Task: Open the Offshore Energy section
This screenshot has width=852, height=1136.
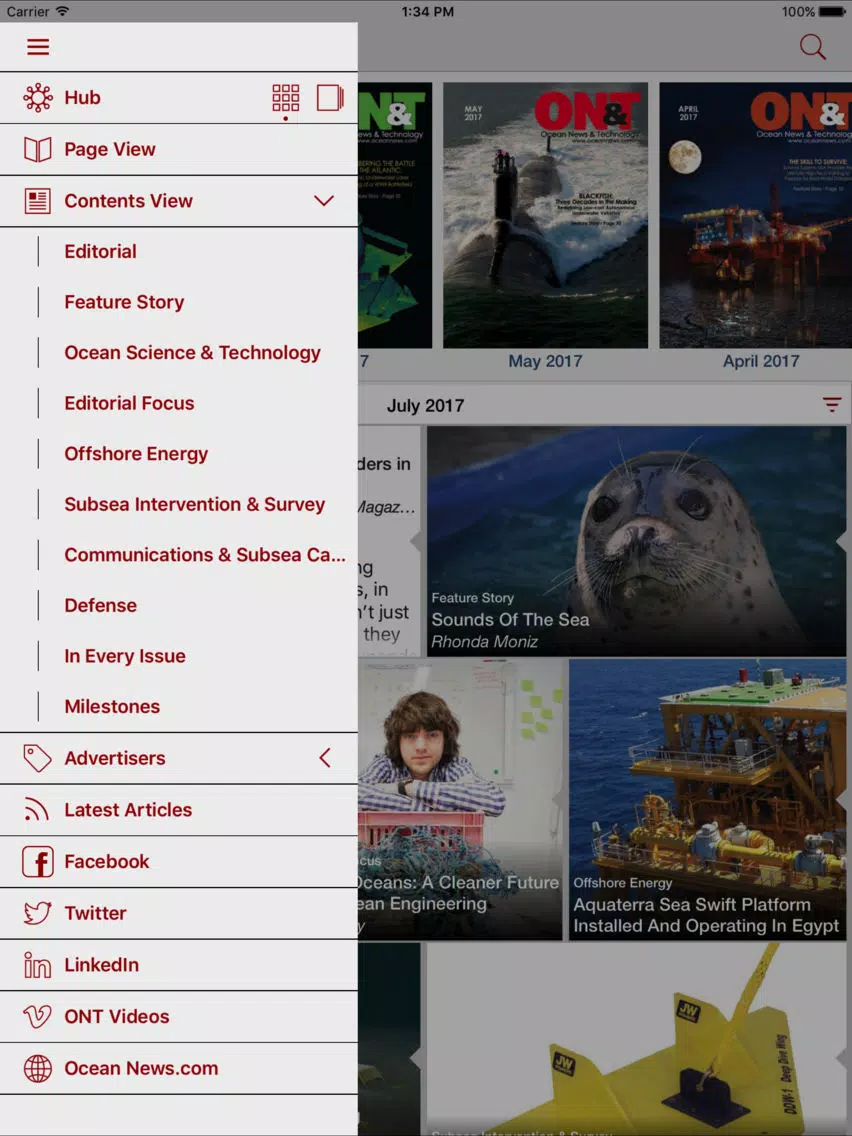Action: point(179,454)
